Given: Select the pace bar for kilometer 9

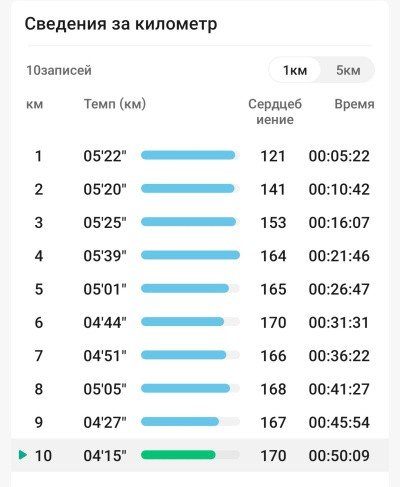Looking at the screenshot, I should pos(190,422).
